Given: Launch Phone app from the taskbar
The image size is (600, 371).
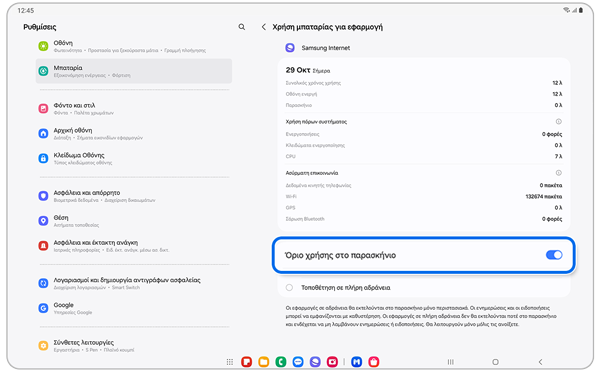Looking at the screenshot, I should click(x=281, y=362).
